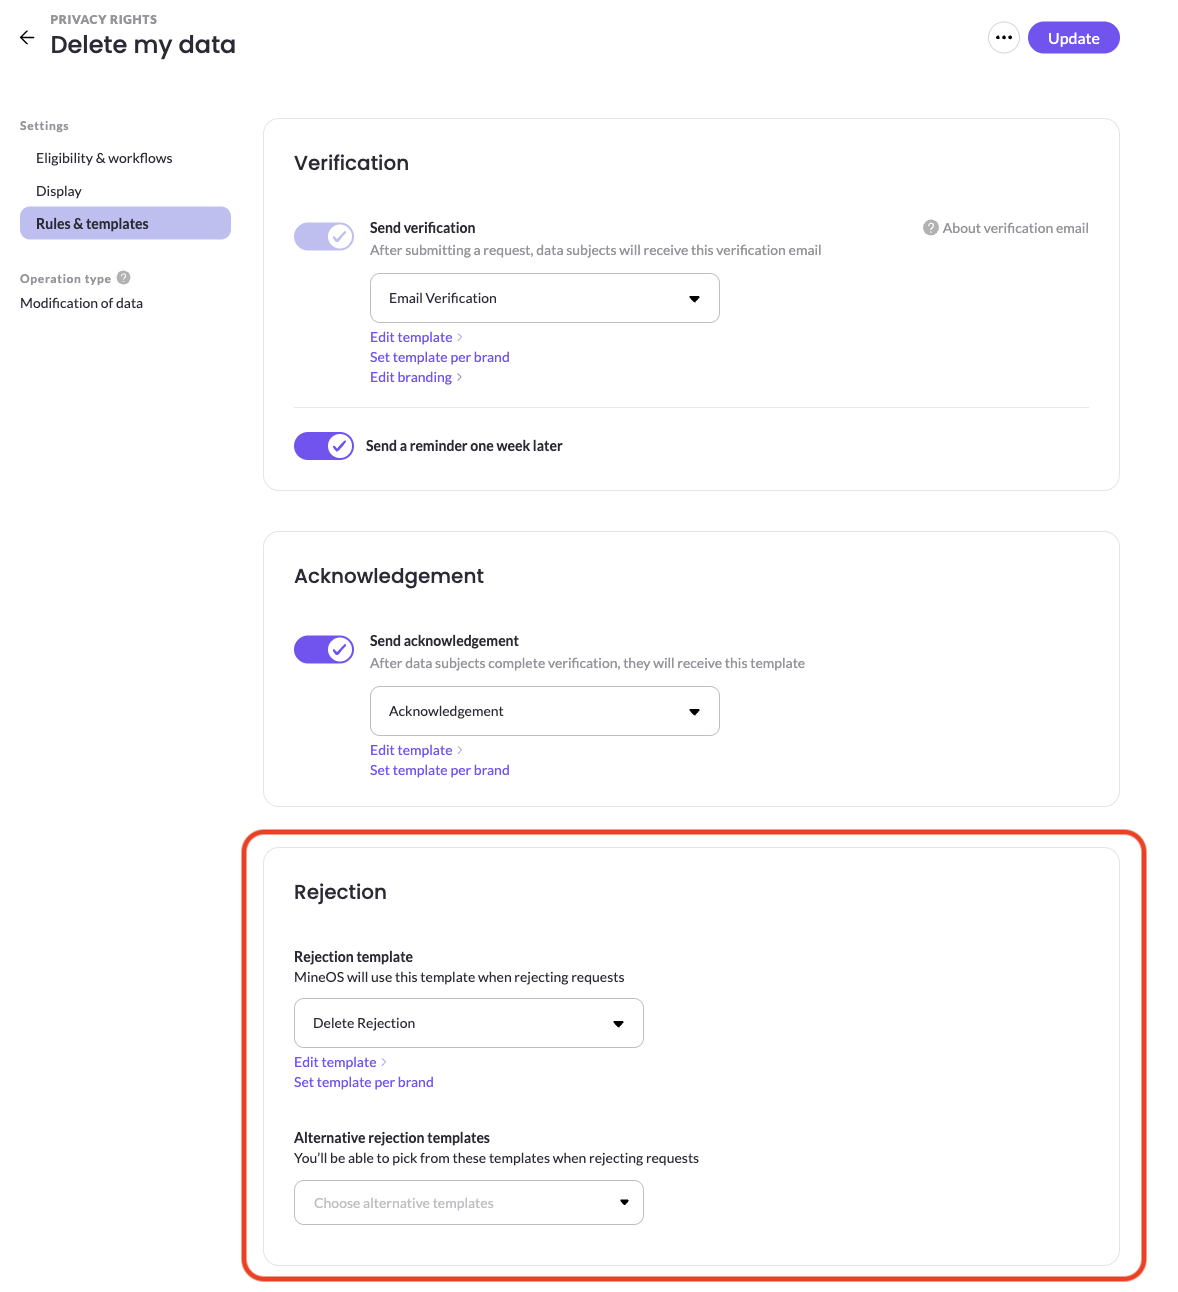1178x1292 pixels.
Task: Open the three-dots more options menu
Action: pos(1004,38)
